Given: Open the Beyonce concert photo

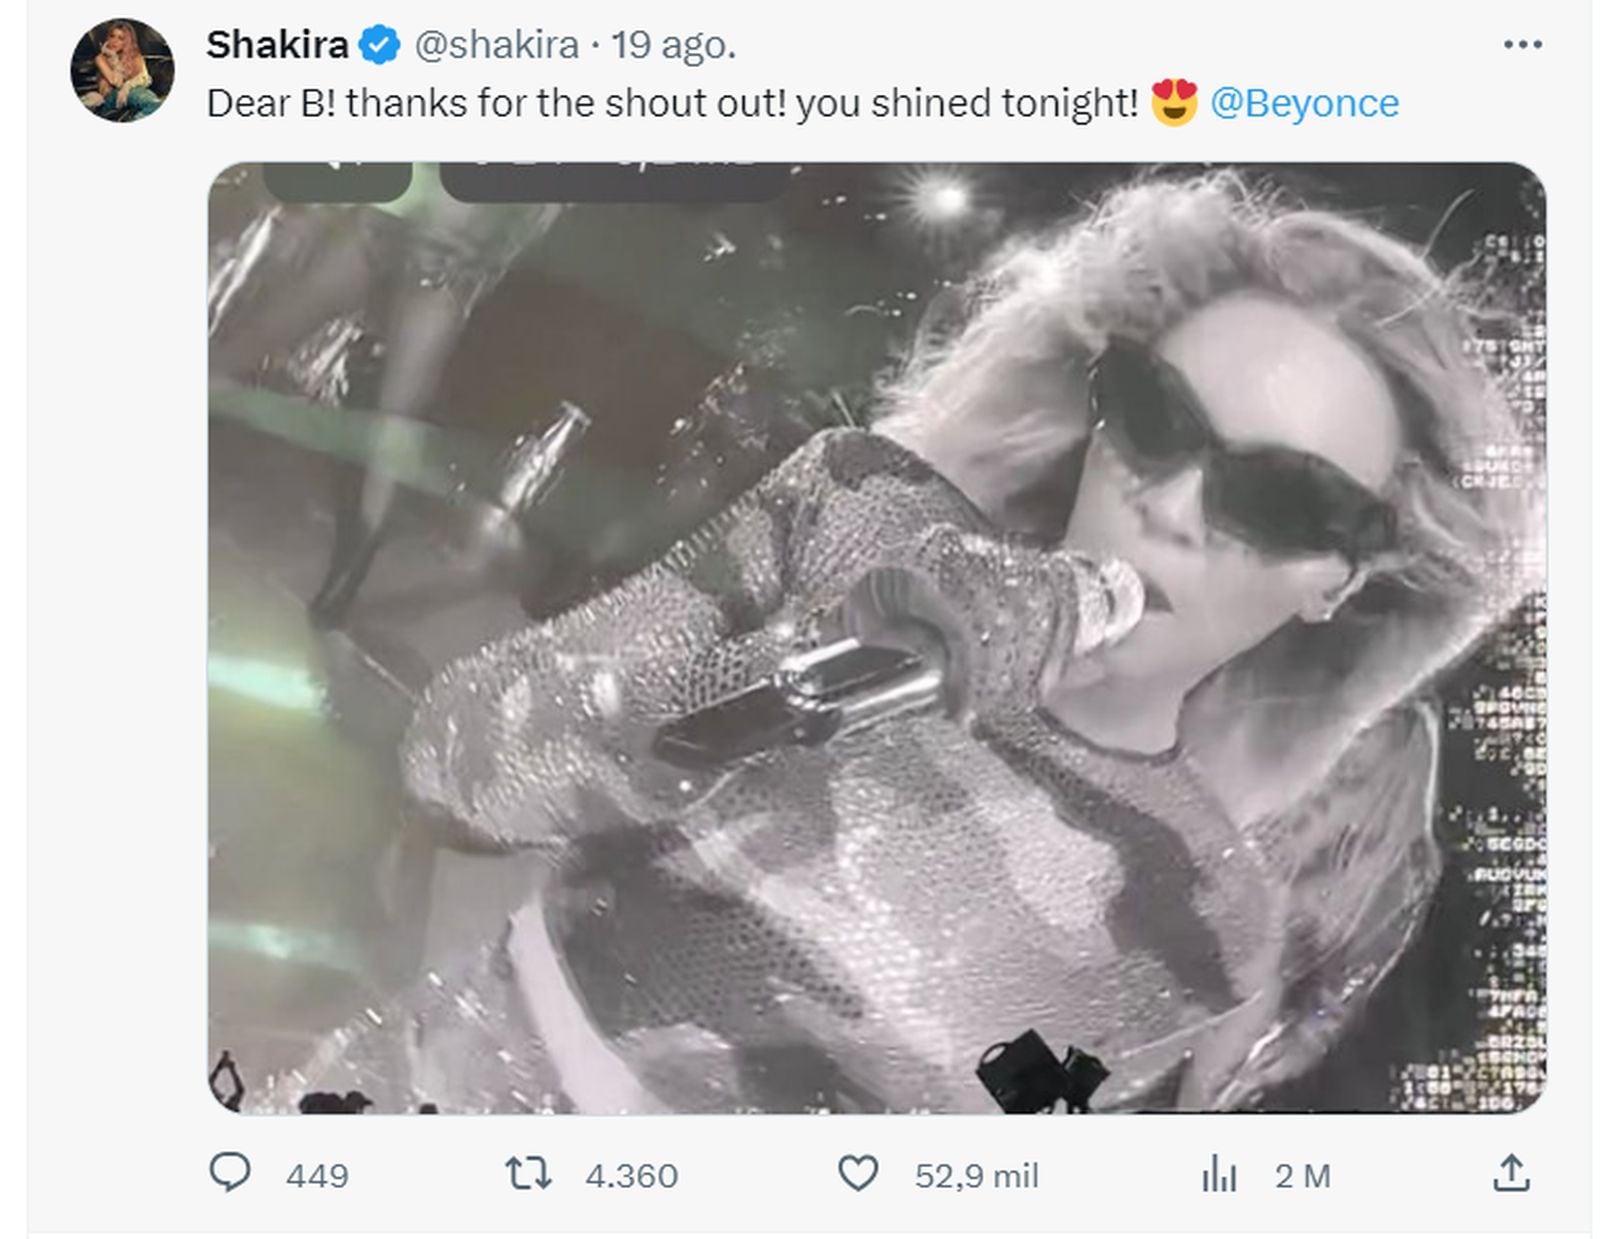Looking at the screenshot, I should click(x=870, y=640).
